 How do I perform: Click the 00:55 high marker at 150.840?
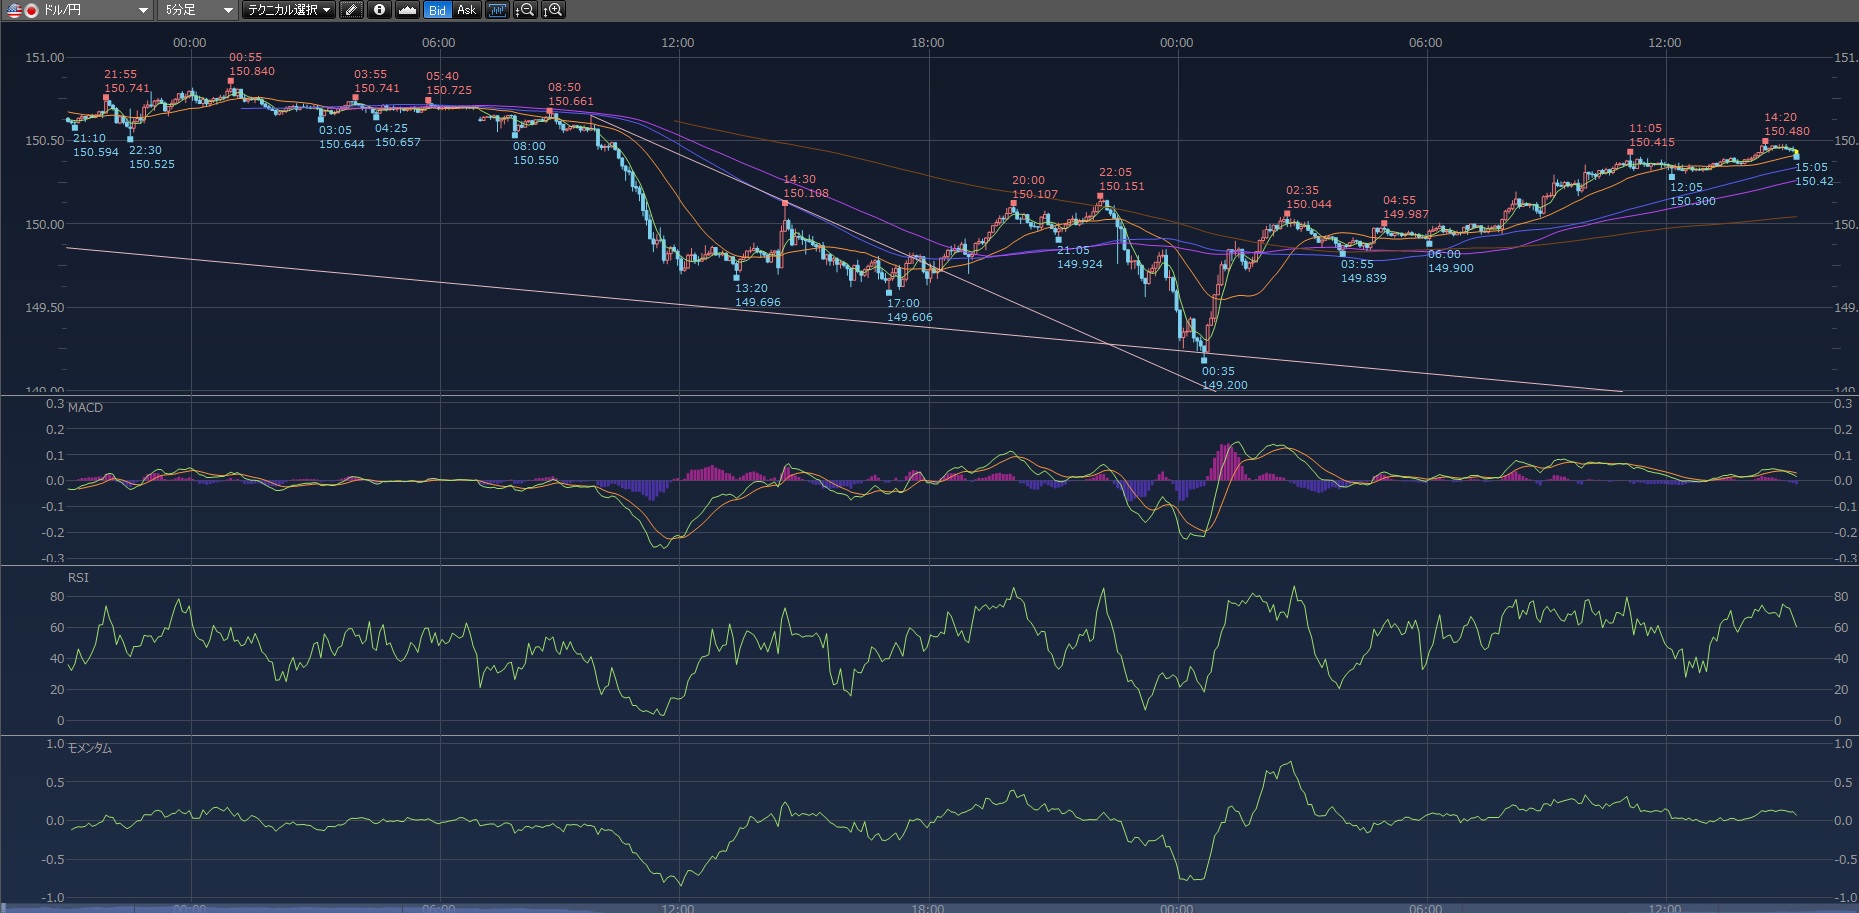[x=231, y=81]
